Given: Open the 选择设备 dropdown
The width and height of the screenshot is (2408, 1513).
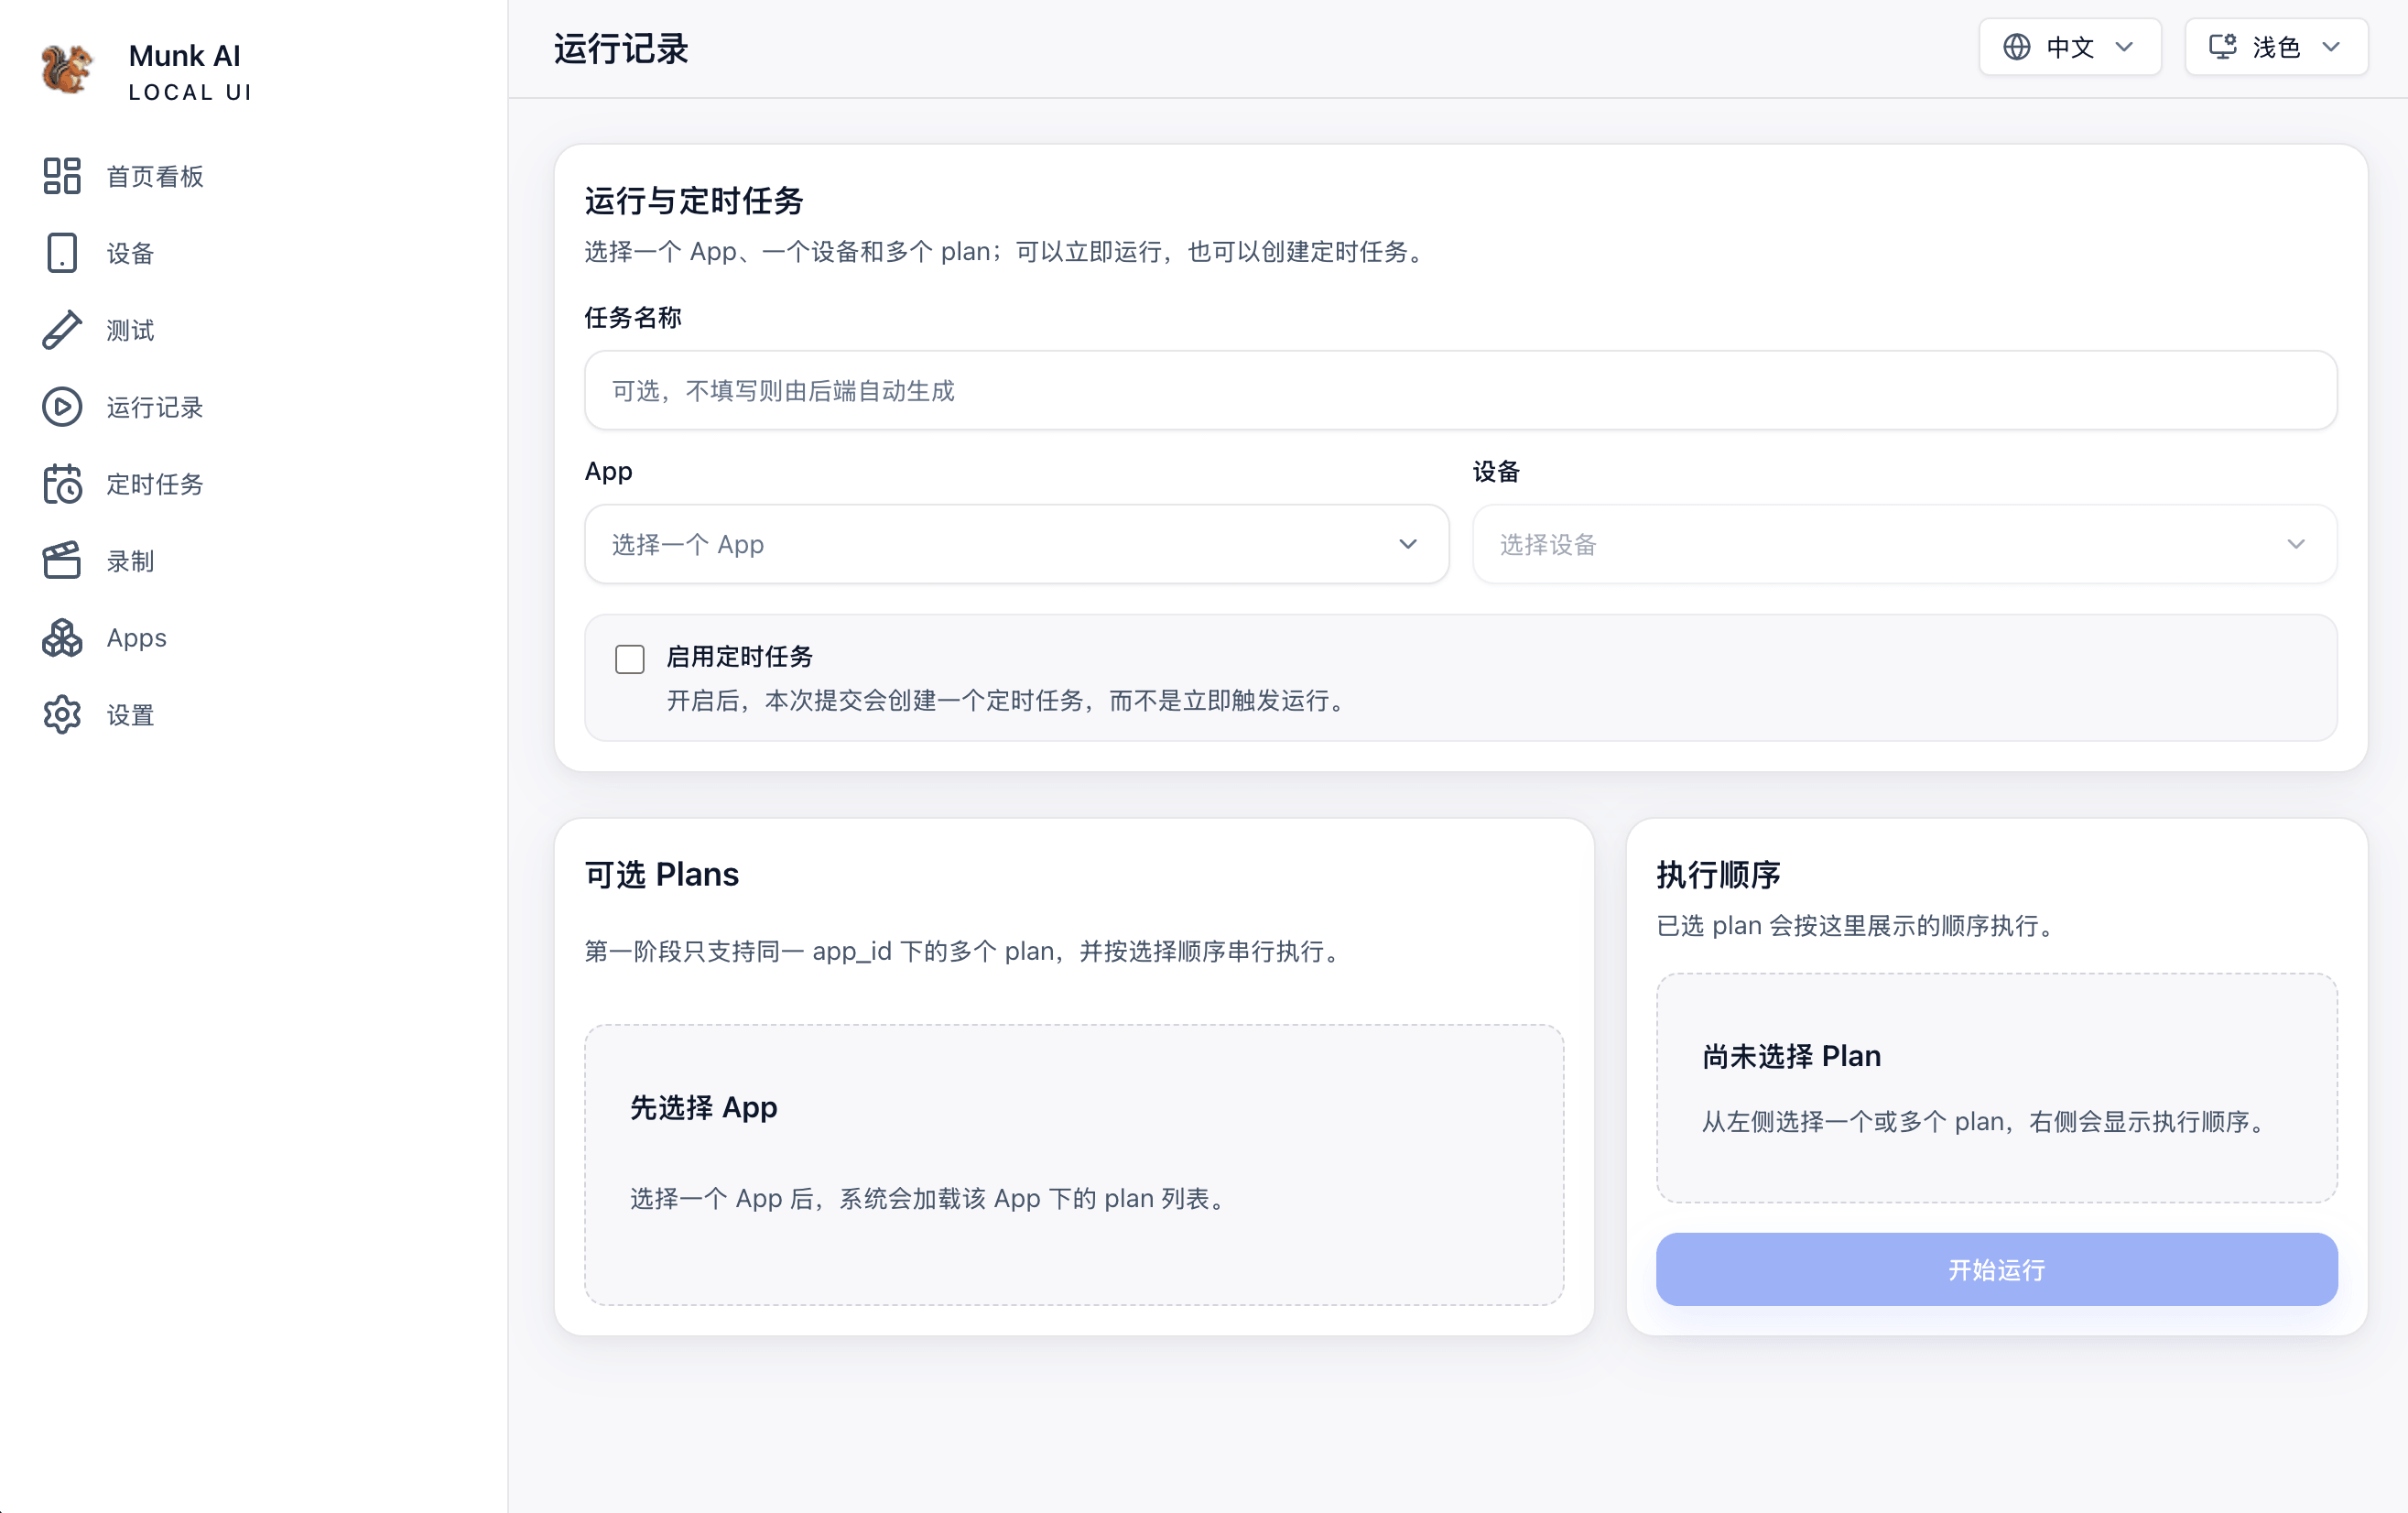Looking at the screenshot, I should coord(1904,544).
